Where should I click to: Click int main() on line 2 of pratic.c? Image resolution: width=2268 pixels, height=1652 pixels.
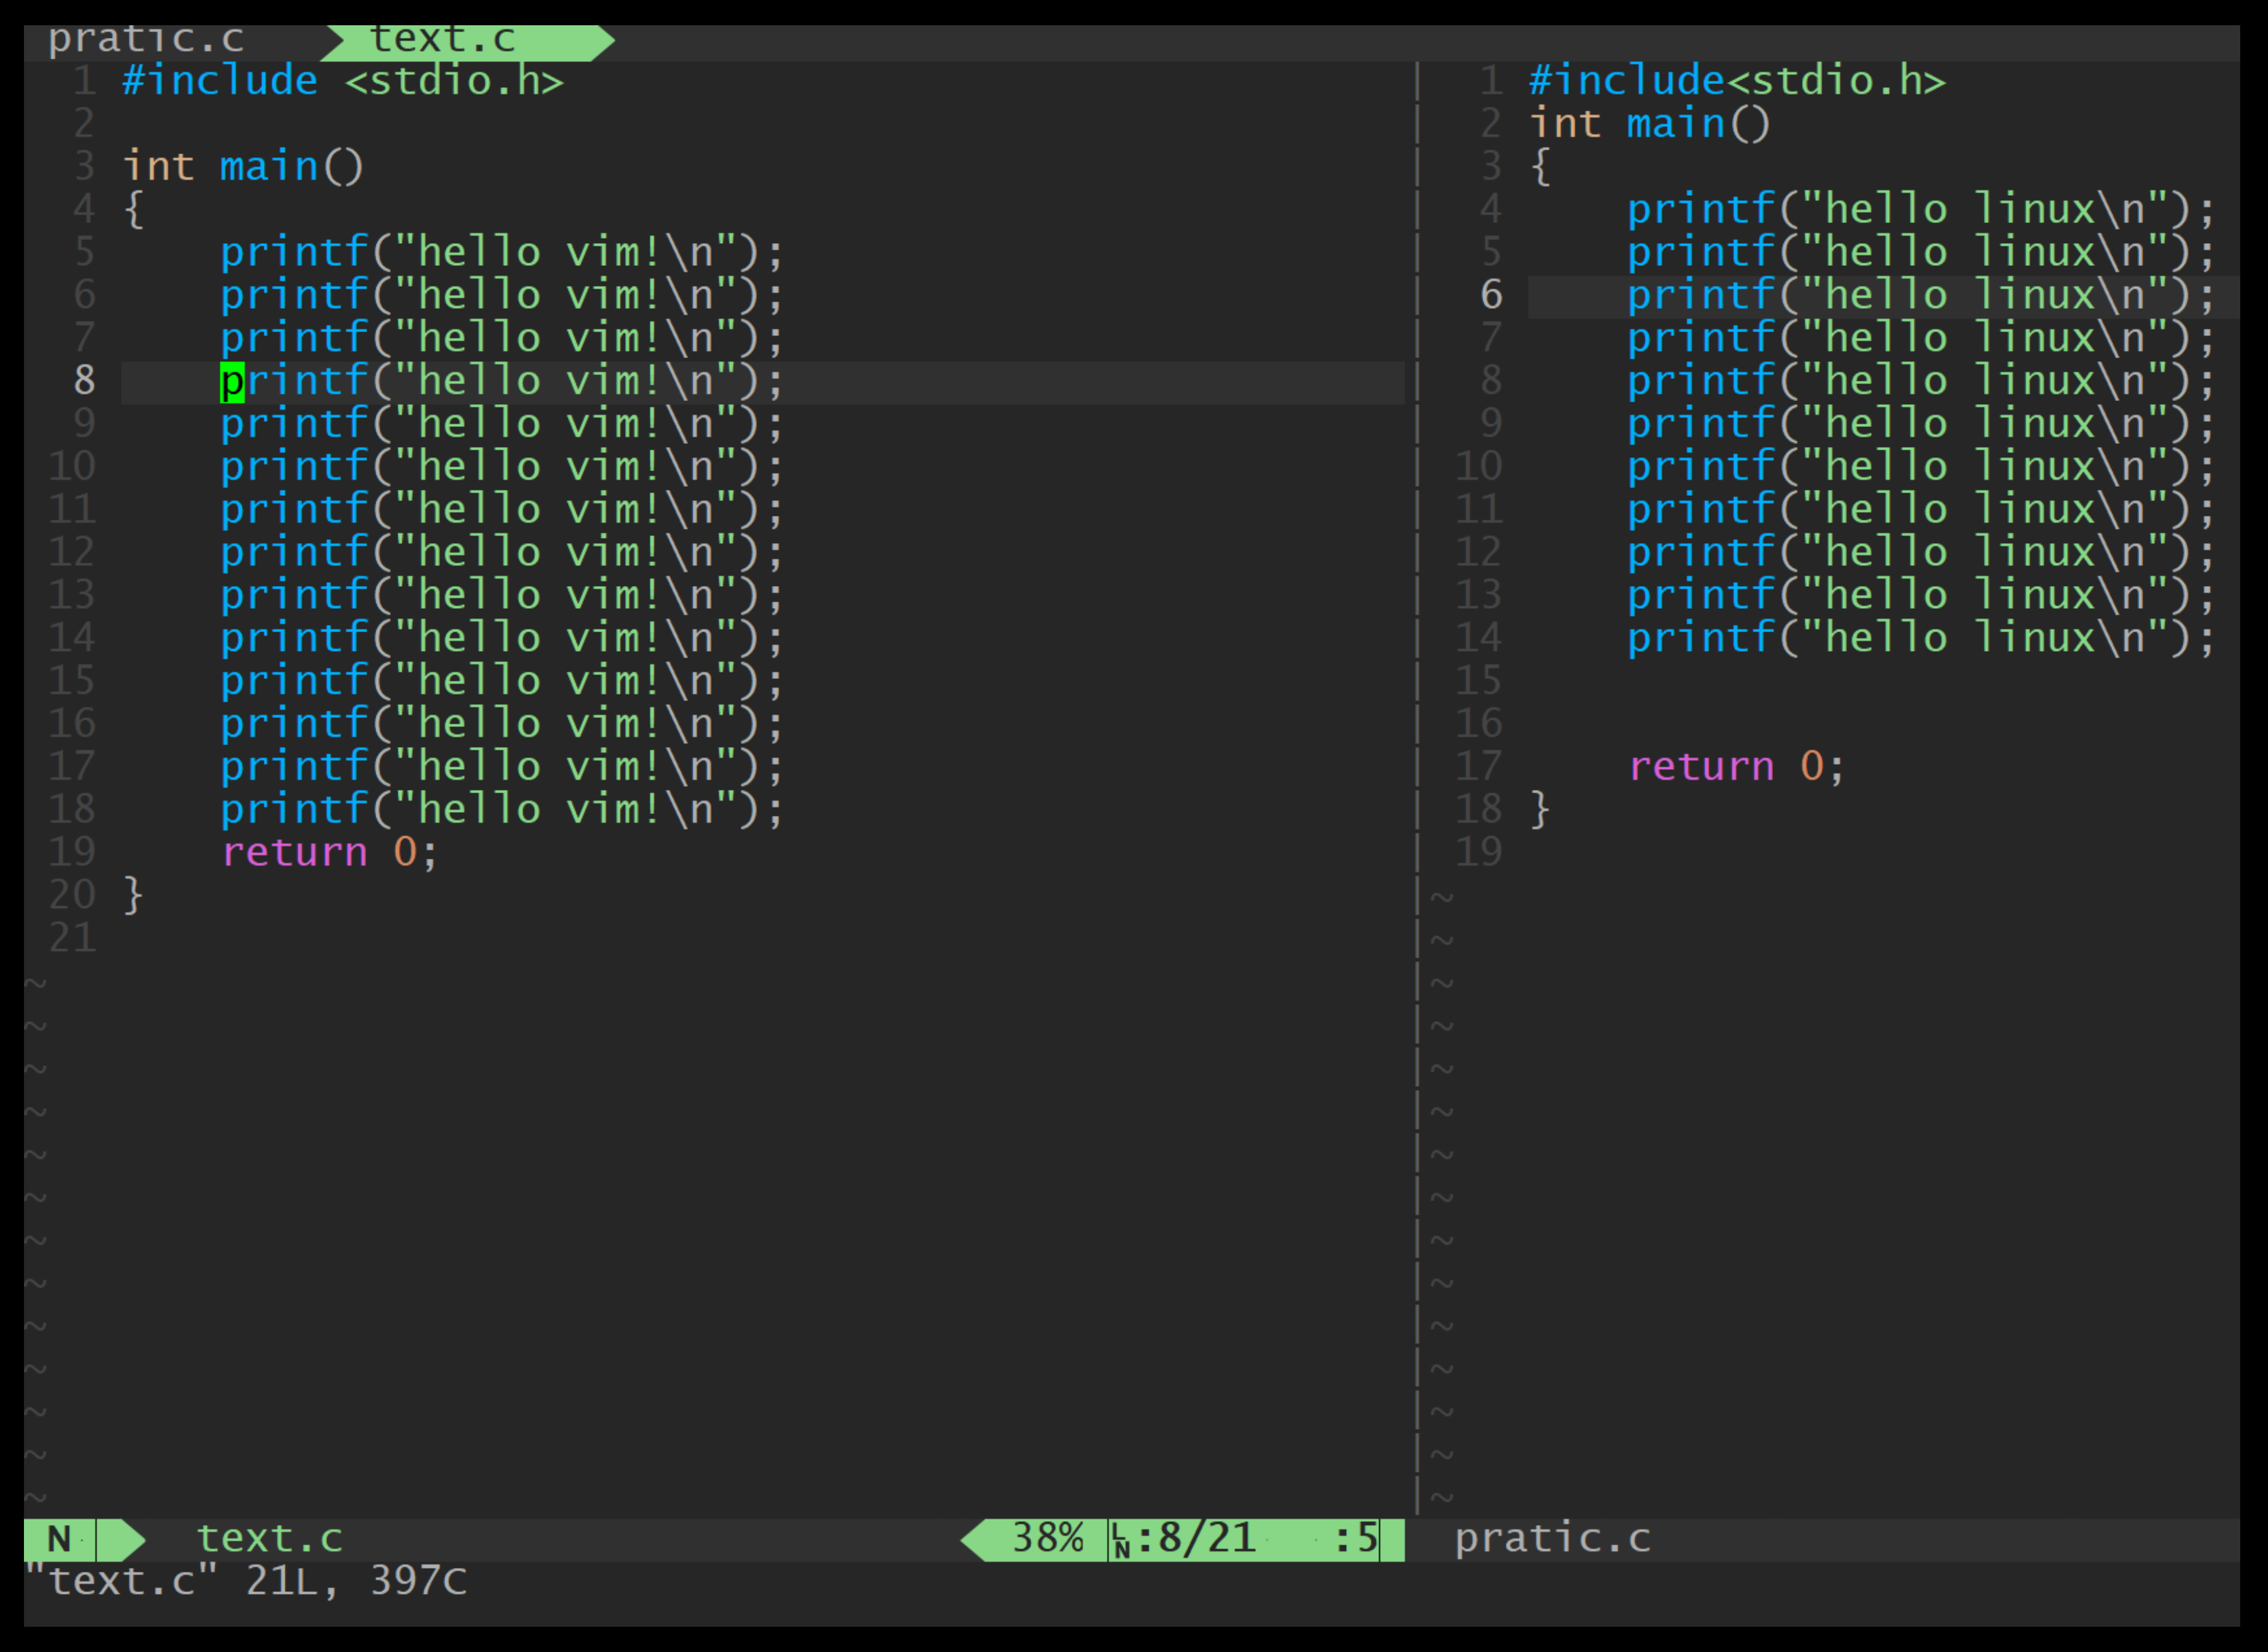click(x=1649, y=124)
